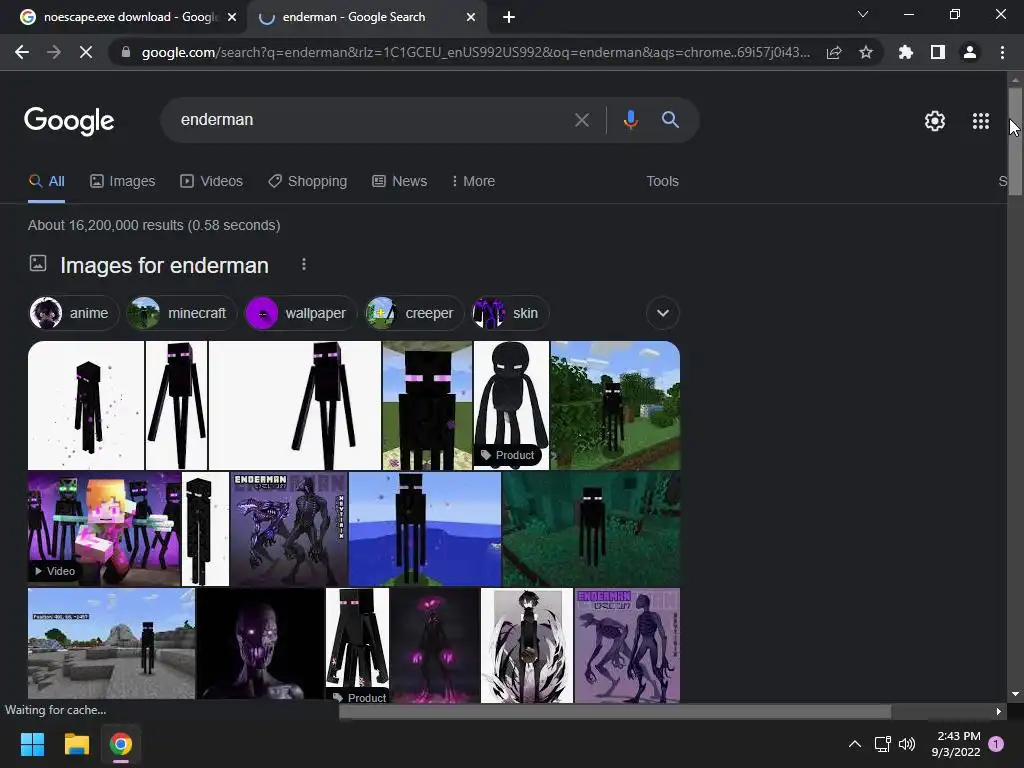Show hidden system tray icons
The width and height of the screenshot is (1024, 768).
(854, 744)
